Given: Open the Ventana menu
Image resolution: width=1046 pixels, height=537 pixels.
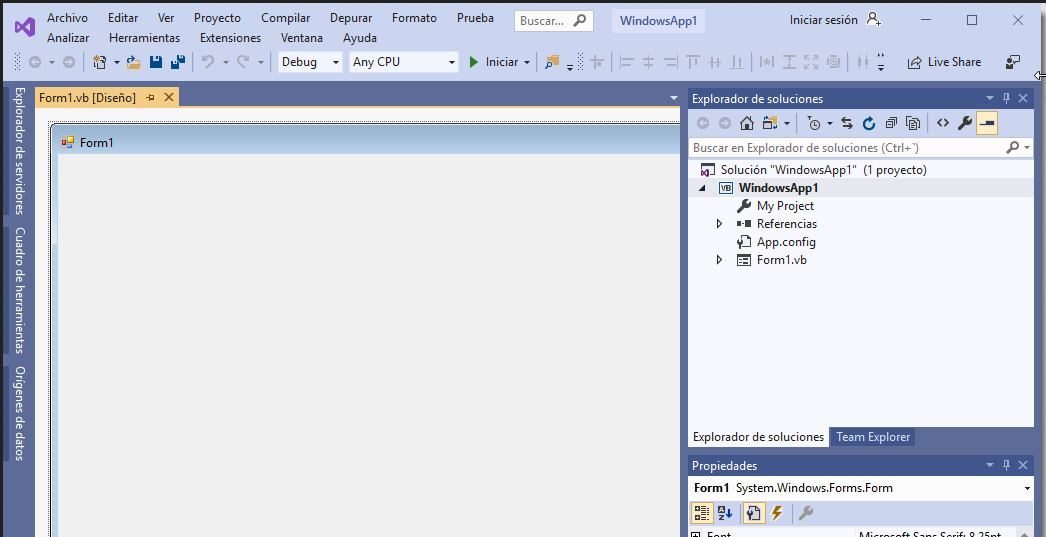Looking at the screenshot, I should [302, 38].
